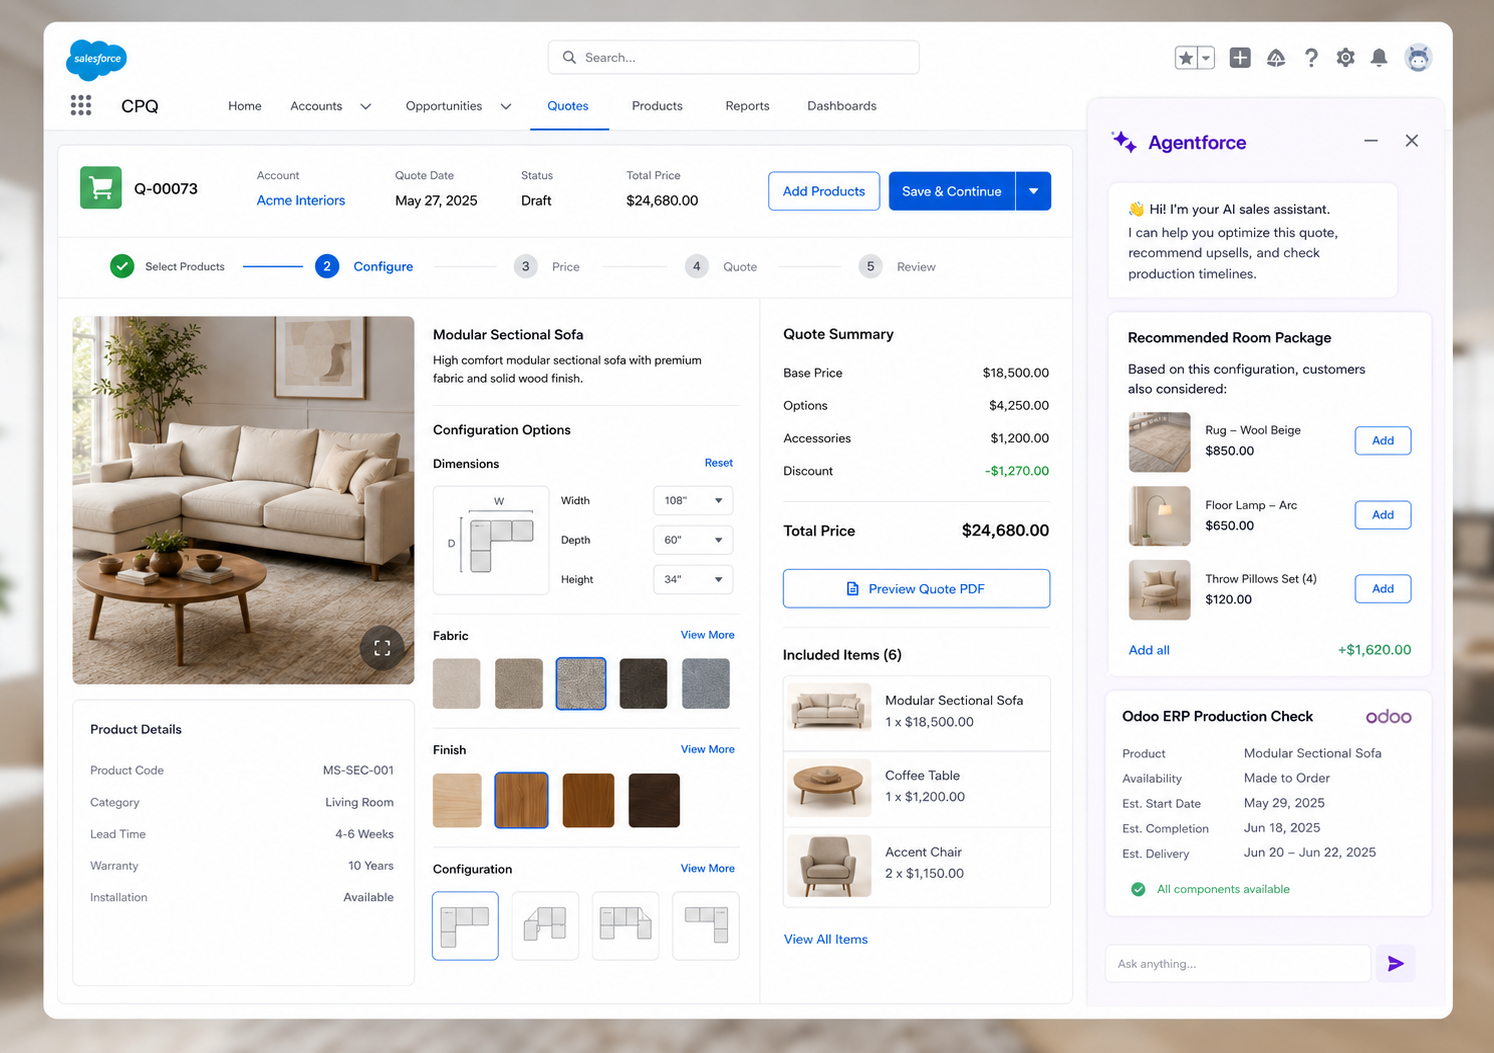This screenshot has width=1494, height=1053.
Task: Expand the Accounts tab chevron
Action: pyautogui.click(x=366, y=106)
